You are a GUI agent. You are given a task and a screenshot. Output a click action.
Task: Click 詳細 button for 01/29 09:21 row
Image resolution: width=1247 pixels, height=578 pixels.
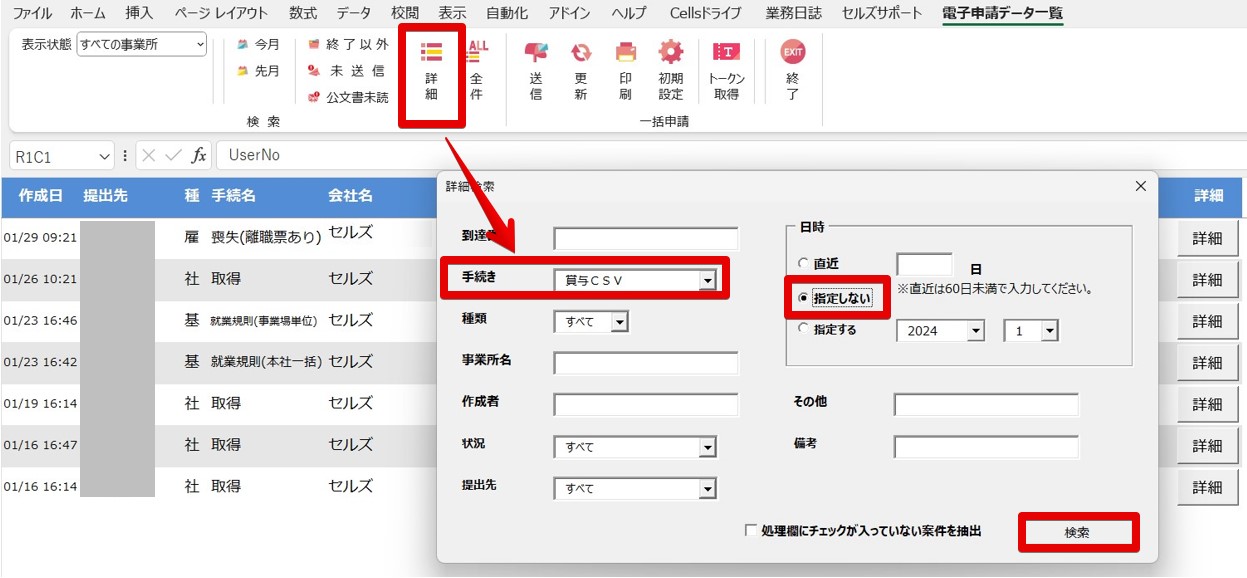[x=1208, y=238]
